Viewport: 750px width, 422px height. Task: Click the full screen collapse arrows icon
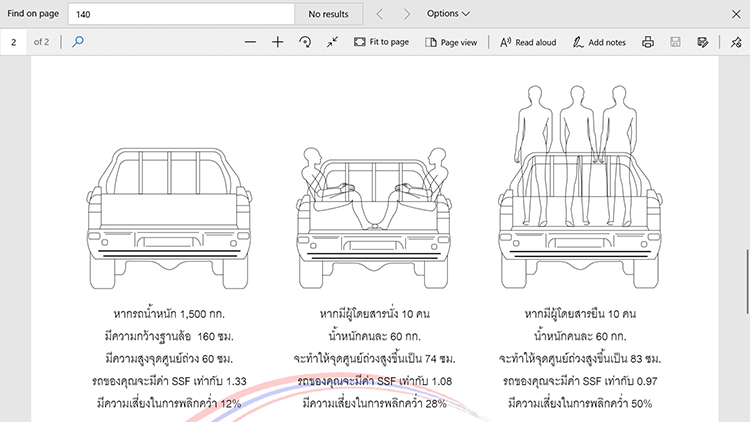pyautogui.click(x=332, y=42)
